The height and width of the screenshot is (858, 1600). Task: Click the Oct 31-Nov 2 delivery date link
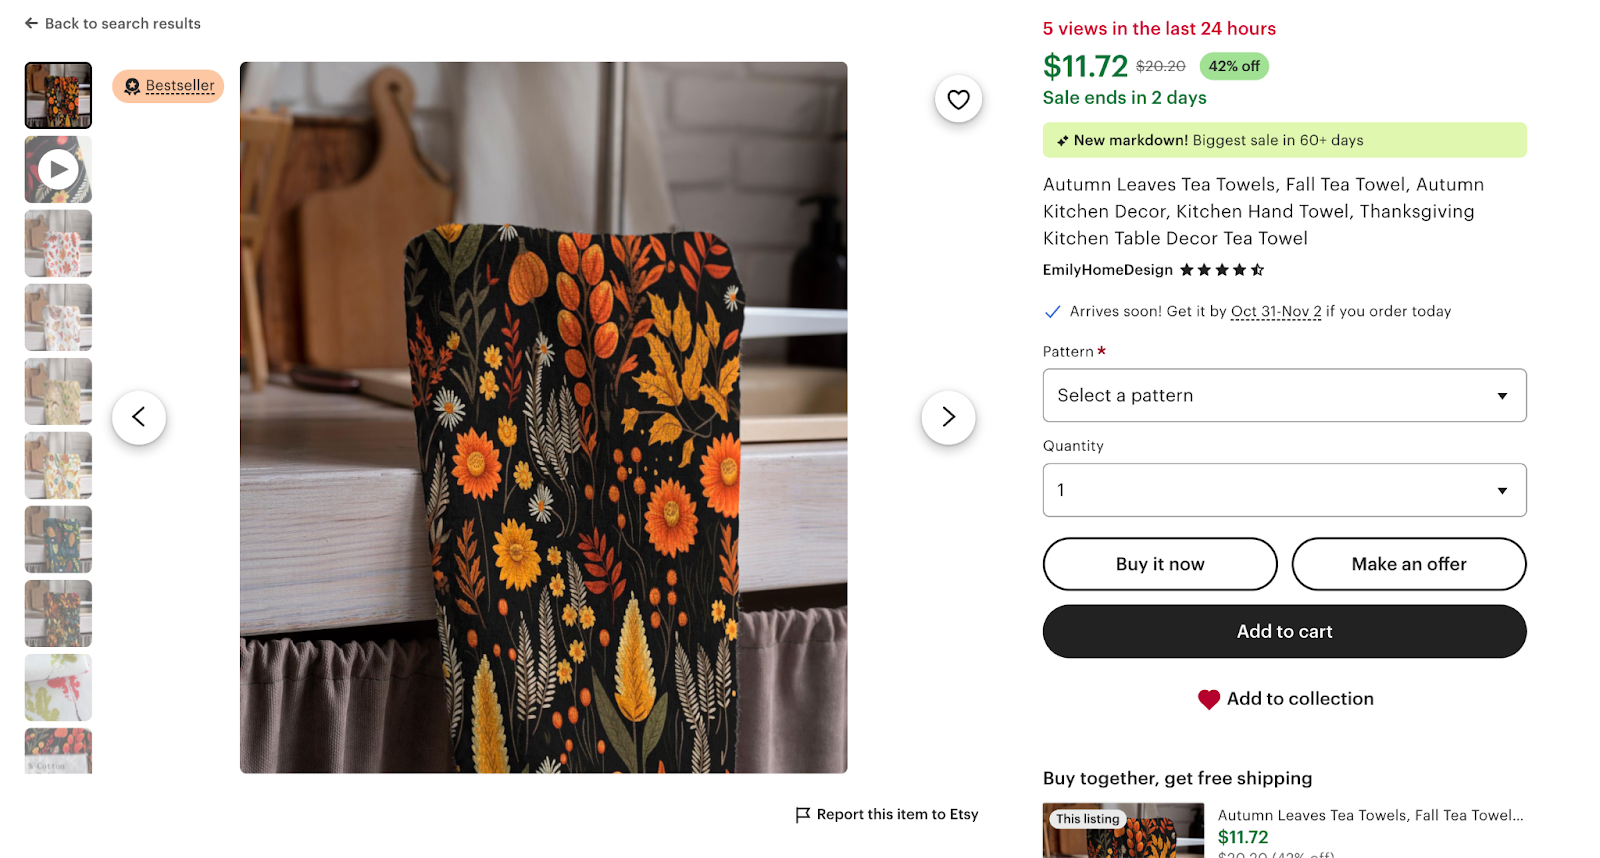[1275, 311]
